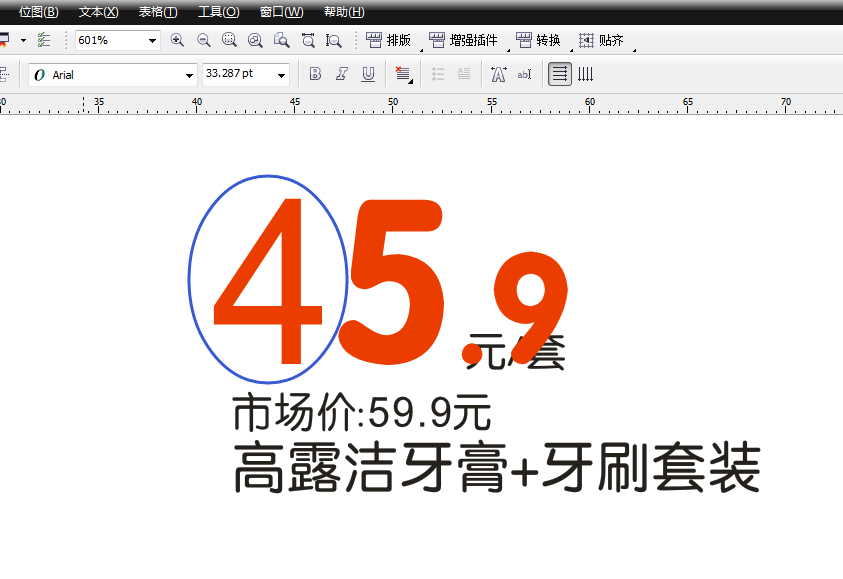Image resolution: width=843 pixels, height=579 pixels.
Task: Toggle Bold formatting
Action: tap(316, 74)
